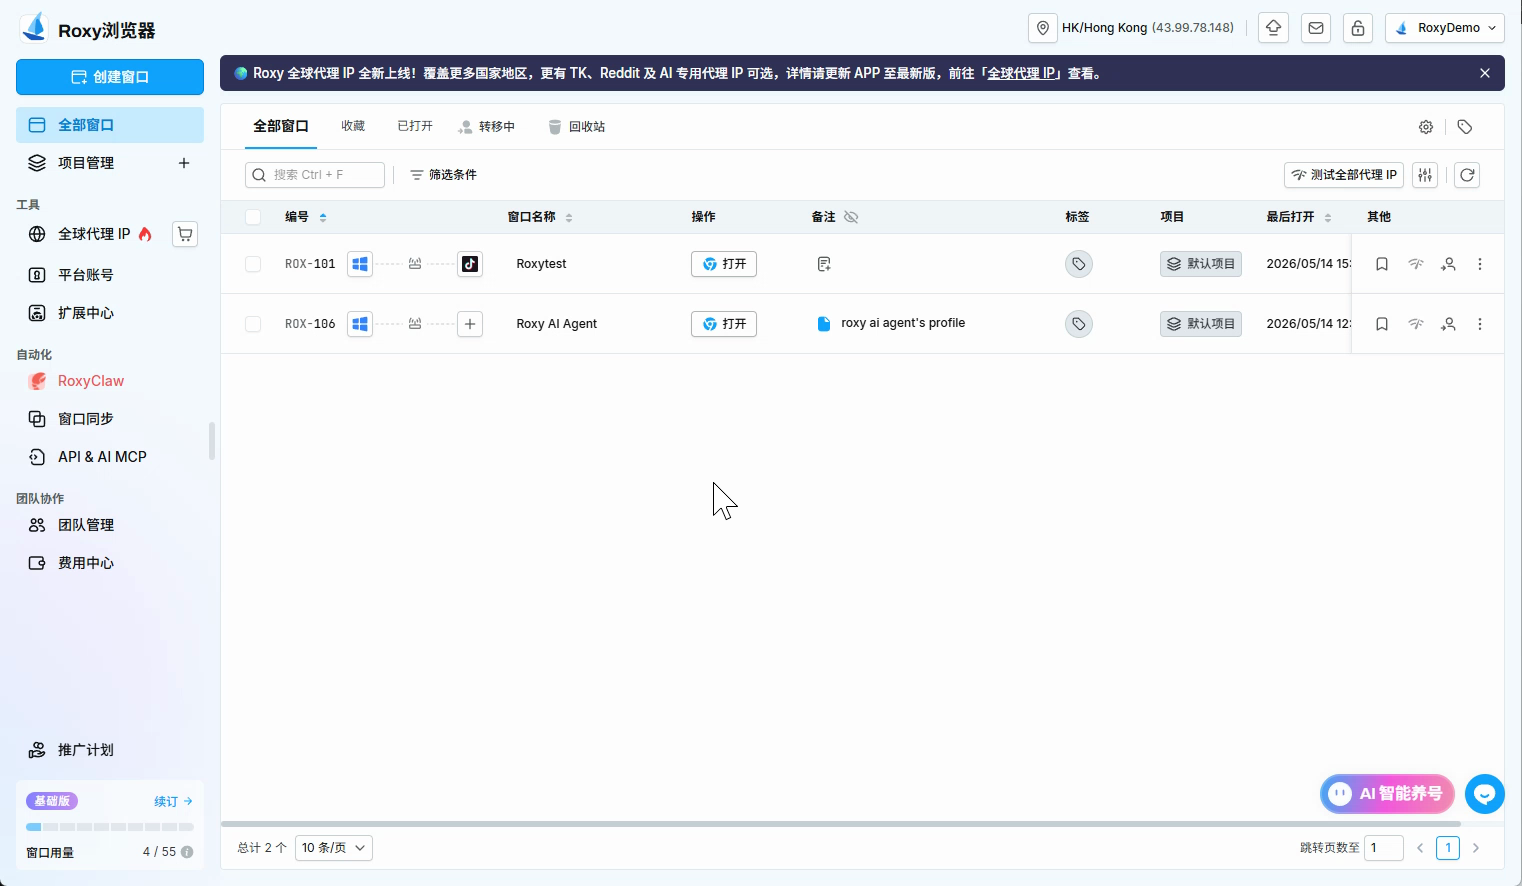Open RoxyClaw in the sidebar
The width and height of the screenshot is (1522, 886).
pos(110,381)
